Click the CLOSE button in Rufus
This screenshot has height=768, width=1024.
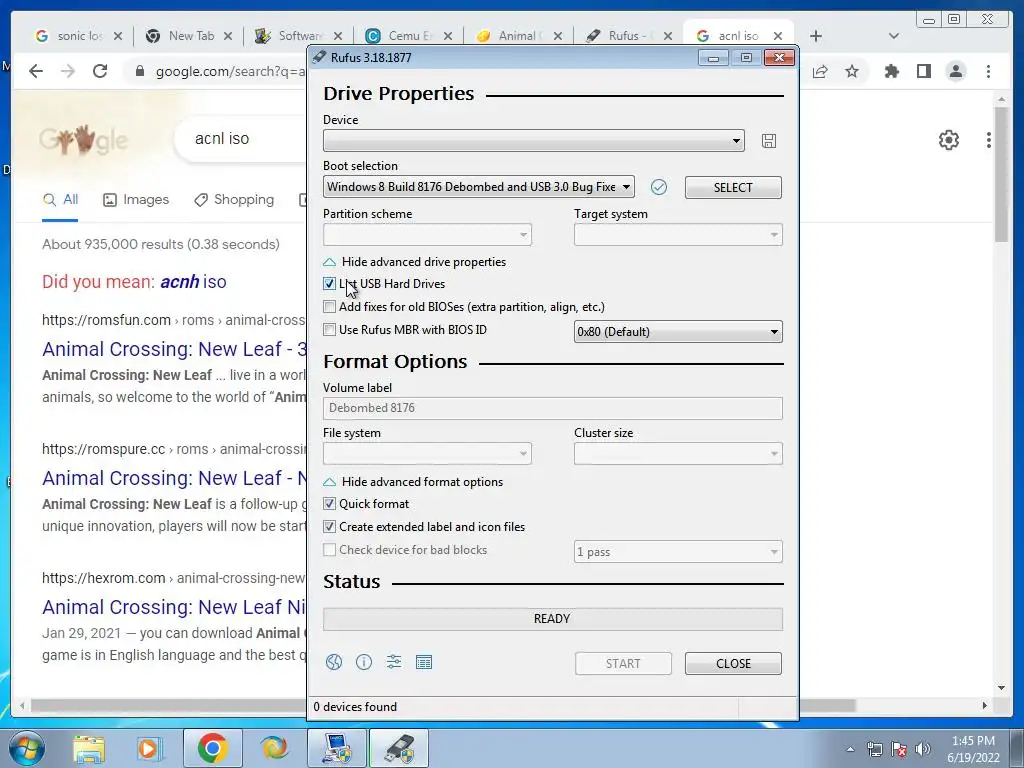coord(733,664)
